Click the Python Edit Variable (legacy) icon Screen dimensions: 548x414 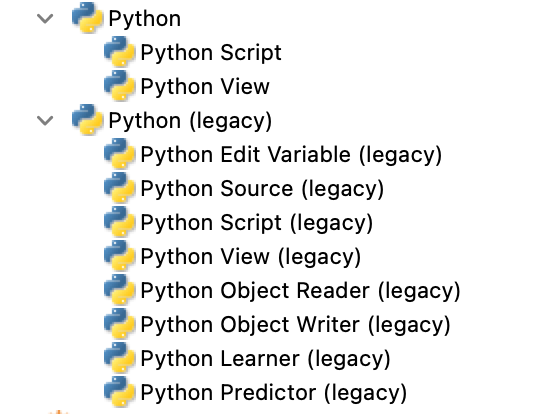(120, 154)
